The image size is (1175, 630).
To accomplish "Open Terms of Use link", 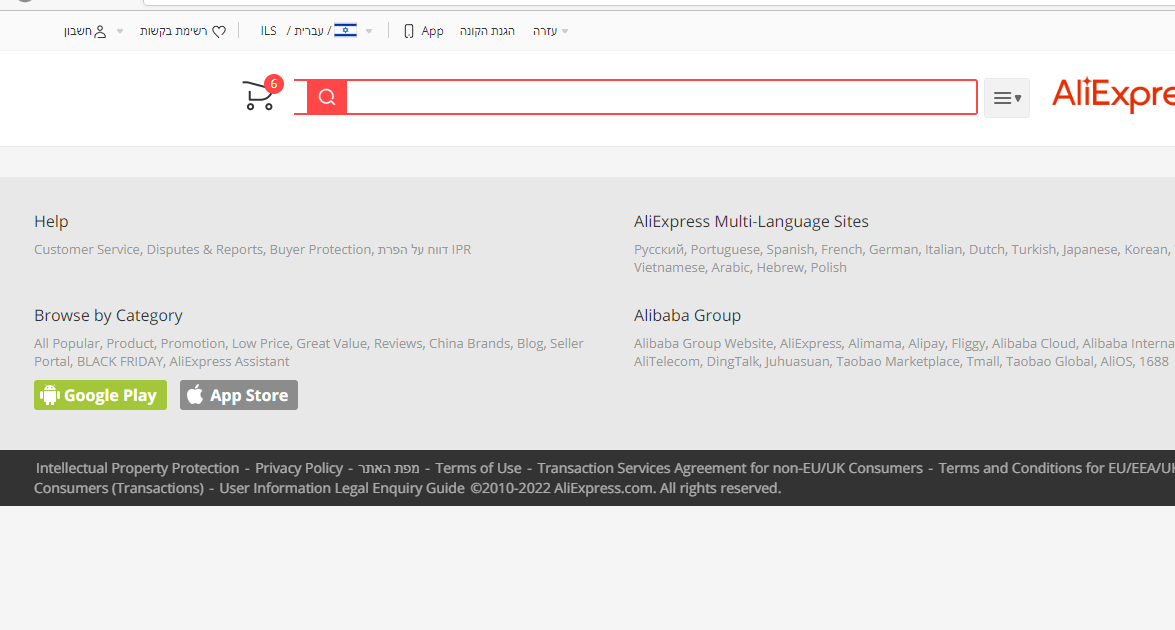I will [478, 468].
